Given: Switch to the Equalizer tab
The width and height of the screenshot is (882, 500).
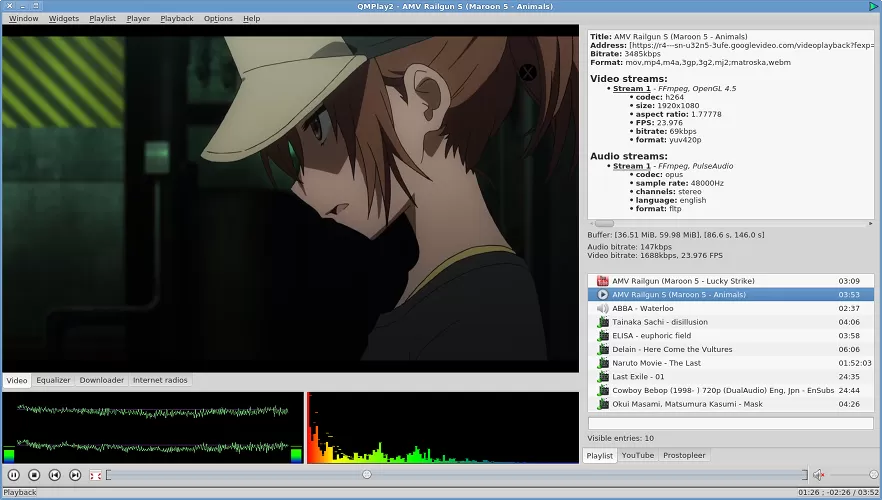Looking at the screenshot, I should tap(53, 380).
